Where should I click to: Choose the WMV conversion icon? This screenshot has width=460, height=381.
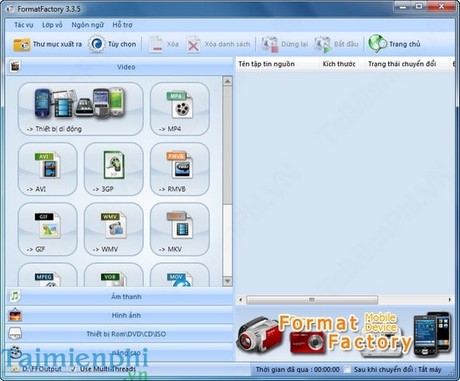pos(114,229)
